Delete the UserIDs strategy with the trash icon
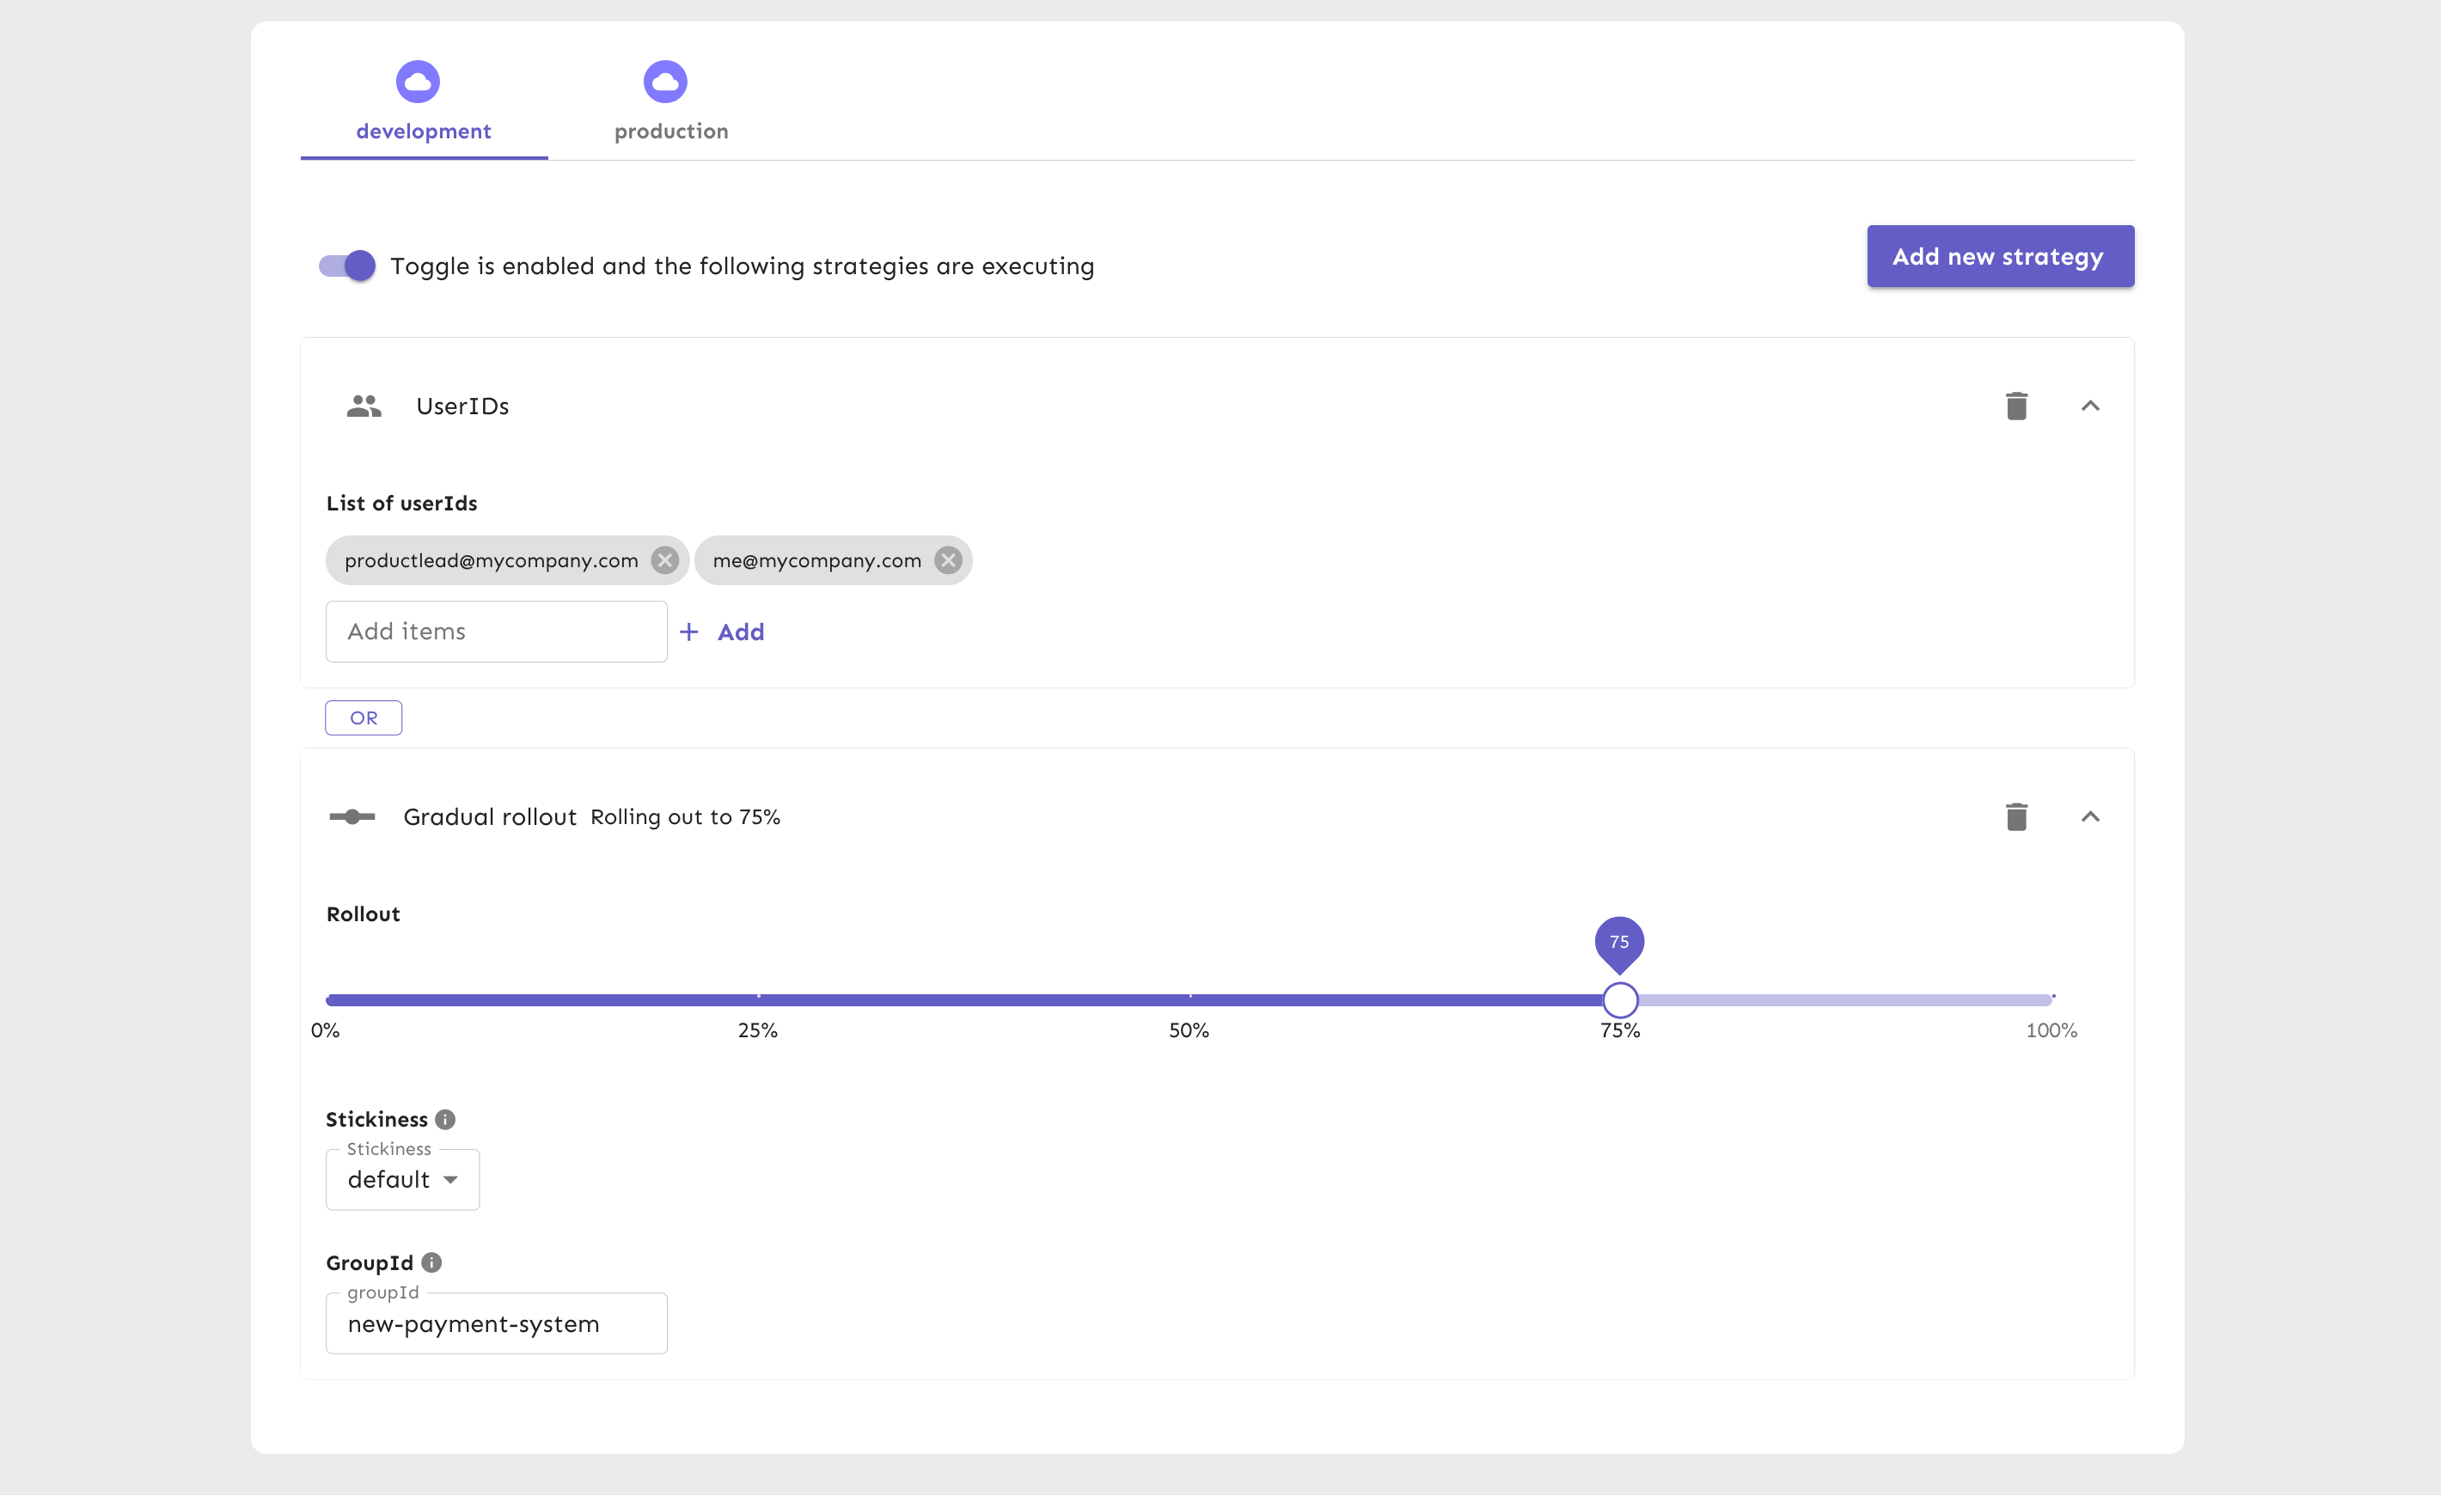 [2016, 406]
